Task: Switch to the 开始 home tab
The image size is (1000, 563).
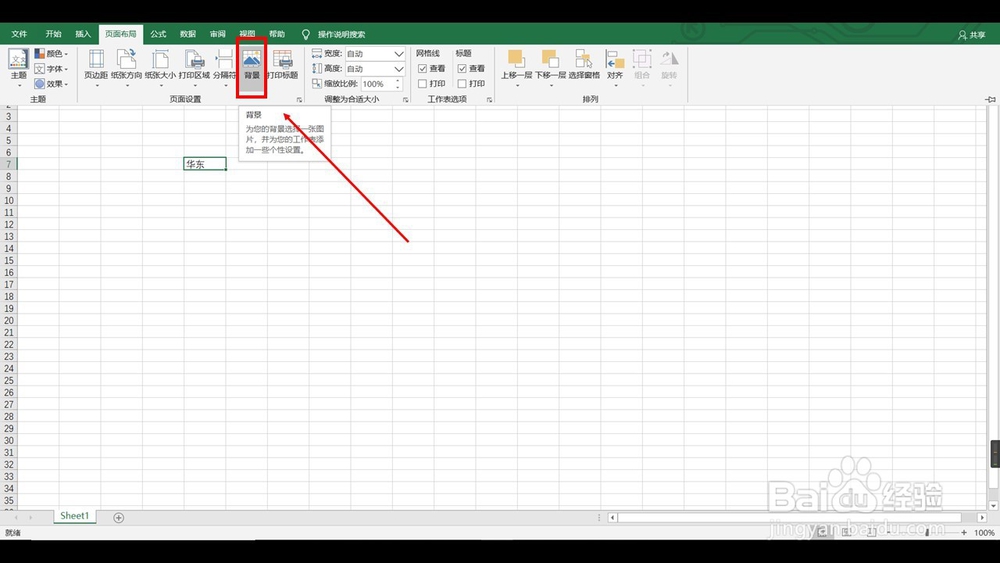Action: (54, 34)
